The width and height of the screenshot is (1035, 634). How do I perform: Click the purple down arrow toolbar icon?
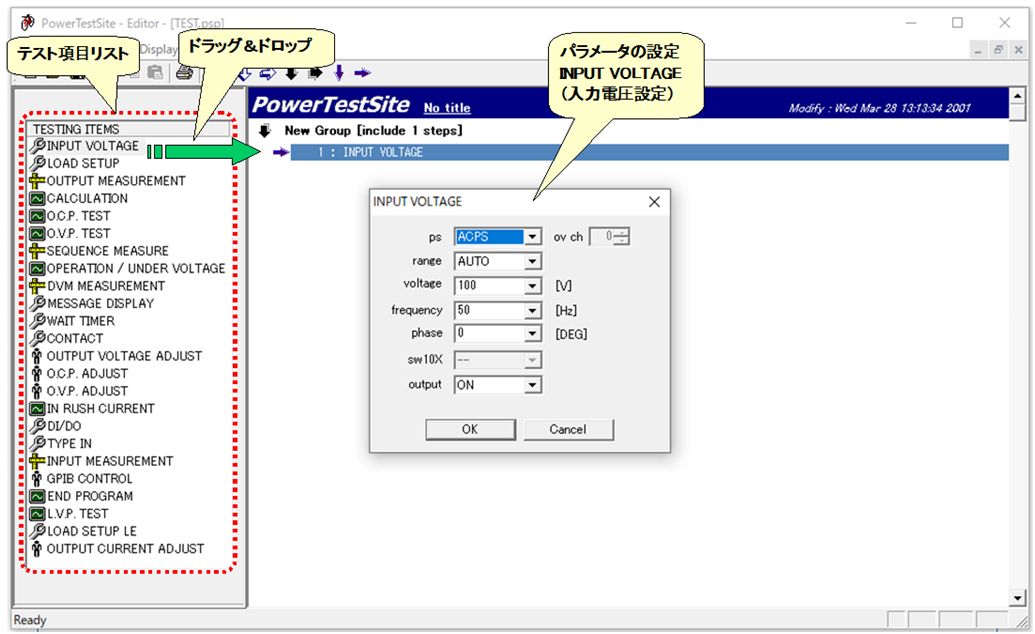click(x=339, y=72)
